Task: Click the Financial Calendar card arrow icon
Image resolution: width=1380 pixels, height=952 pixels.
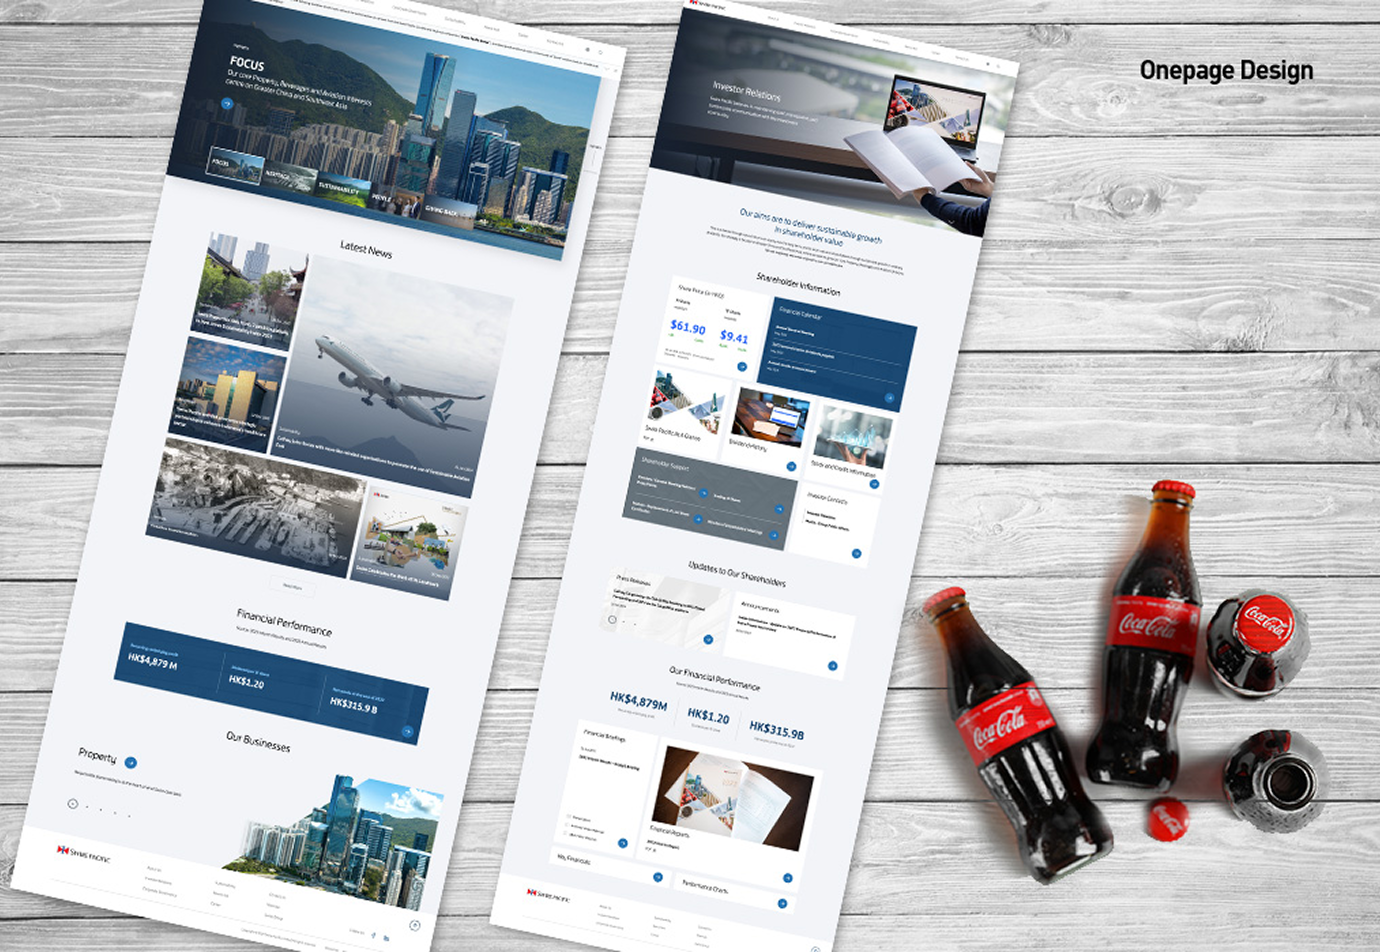Action: pyautogui.click(x=889, y=398)
